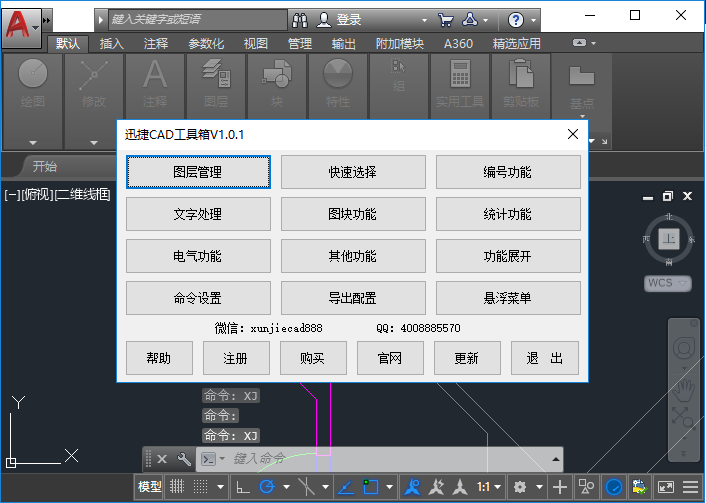Toggle 2D object snap square icon
This screenshot has height=503, width=706.
click(371, 487)
